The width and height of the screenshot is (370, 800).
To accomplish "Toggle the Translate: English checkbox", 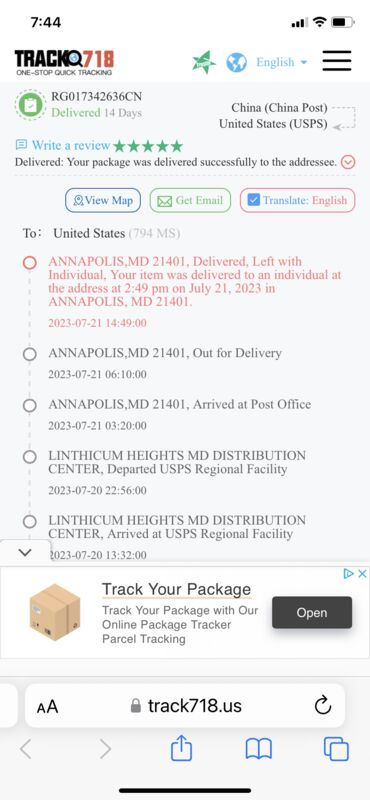I will tap(254, 200).
